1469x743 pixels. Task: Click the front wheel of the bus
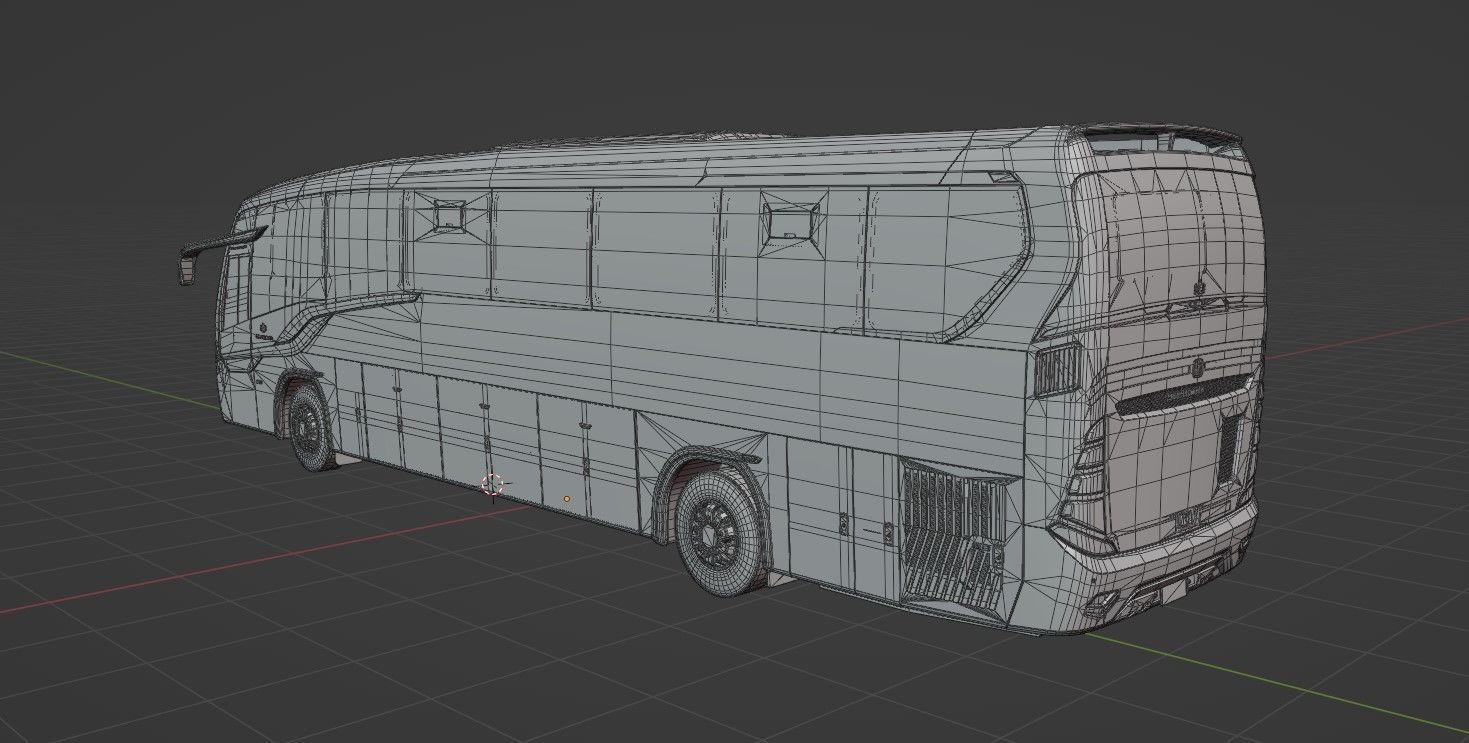(313, 426)
